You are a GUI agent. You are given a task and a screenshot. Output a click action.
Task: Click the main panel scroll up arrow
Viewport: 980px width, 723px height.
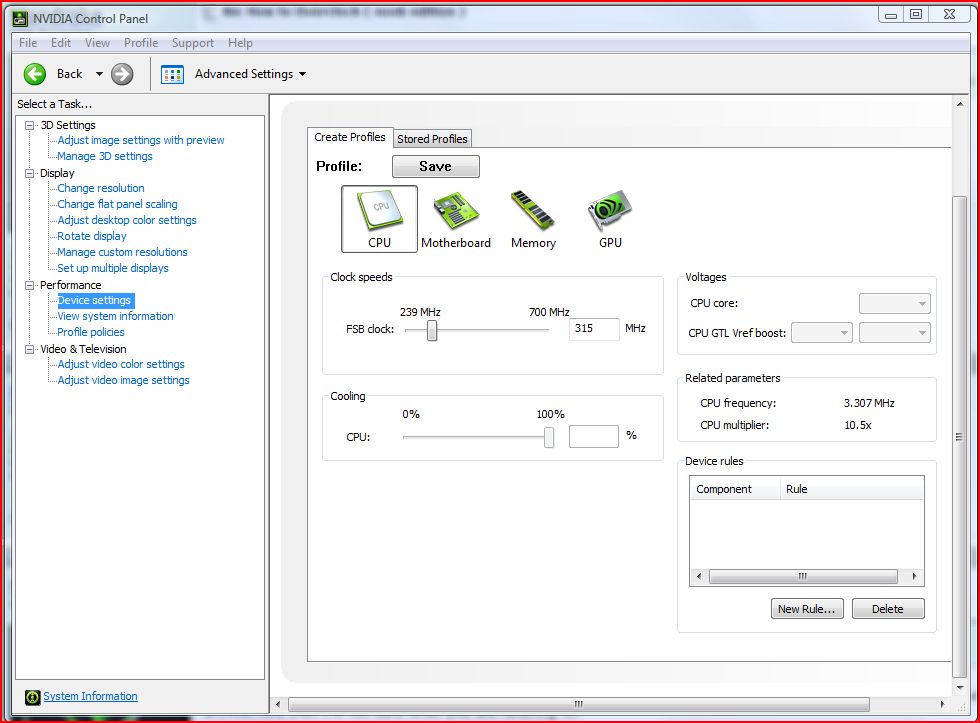[x=960, y=104]
